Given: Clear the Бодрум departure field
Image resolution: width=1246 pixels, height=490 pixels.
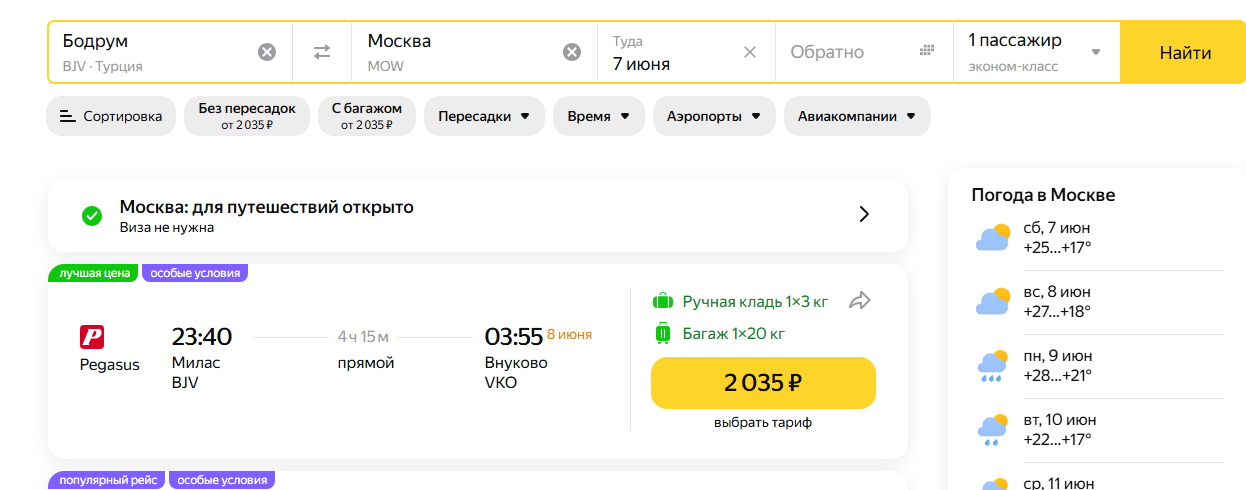Looking at the screenshot, I should point(267,52).
